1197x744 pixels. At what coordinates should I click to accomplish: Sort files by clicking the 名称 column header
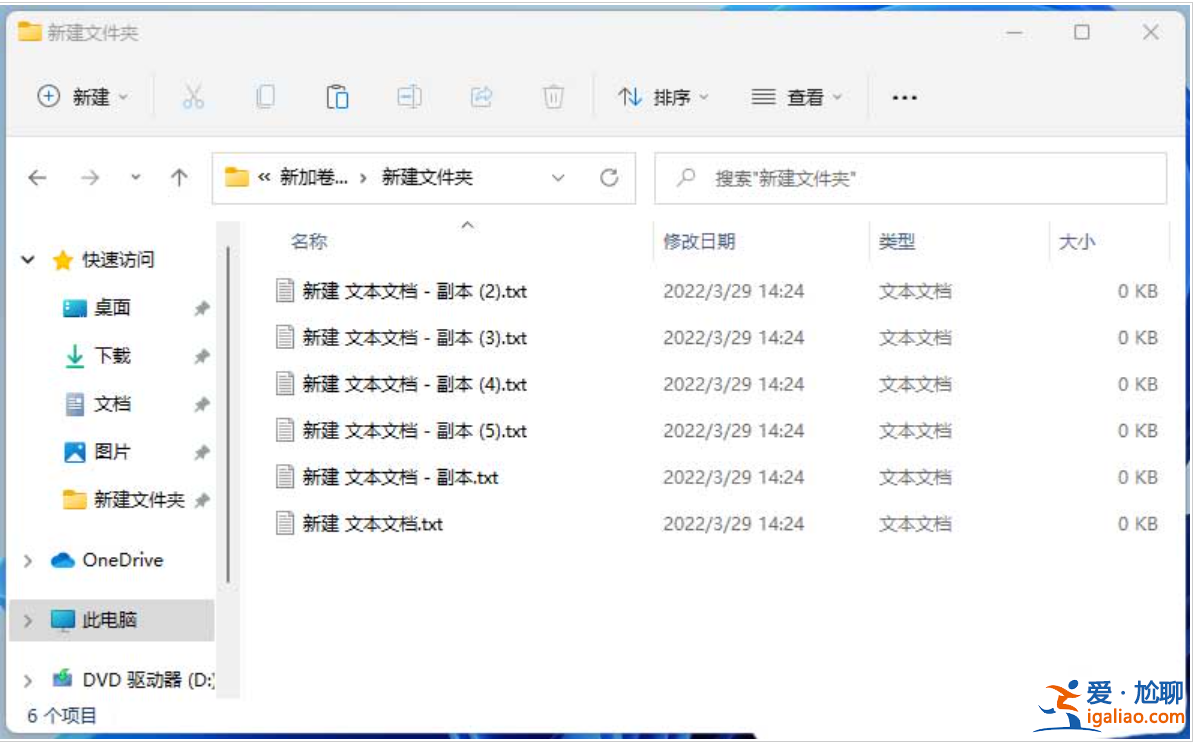(308, 241)
